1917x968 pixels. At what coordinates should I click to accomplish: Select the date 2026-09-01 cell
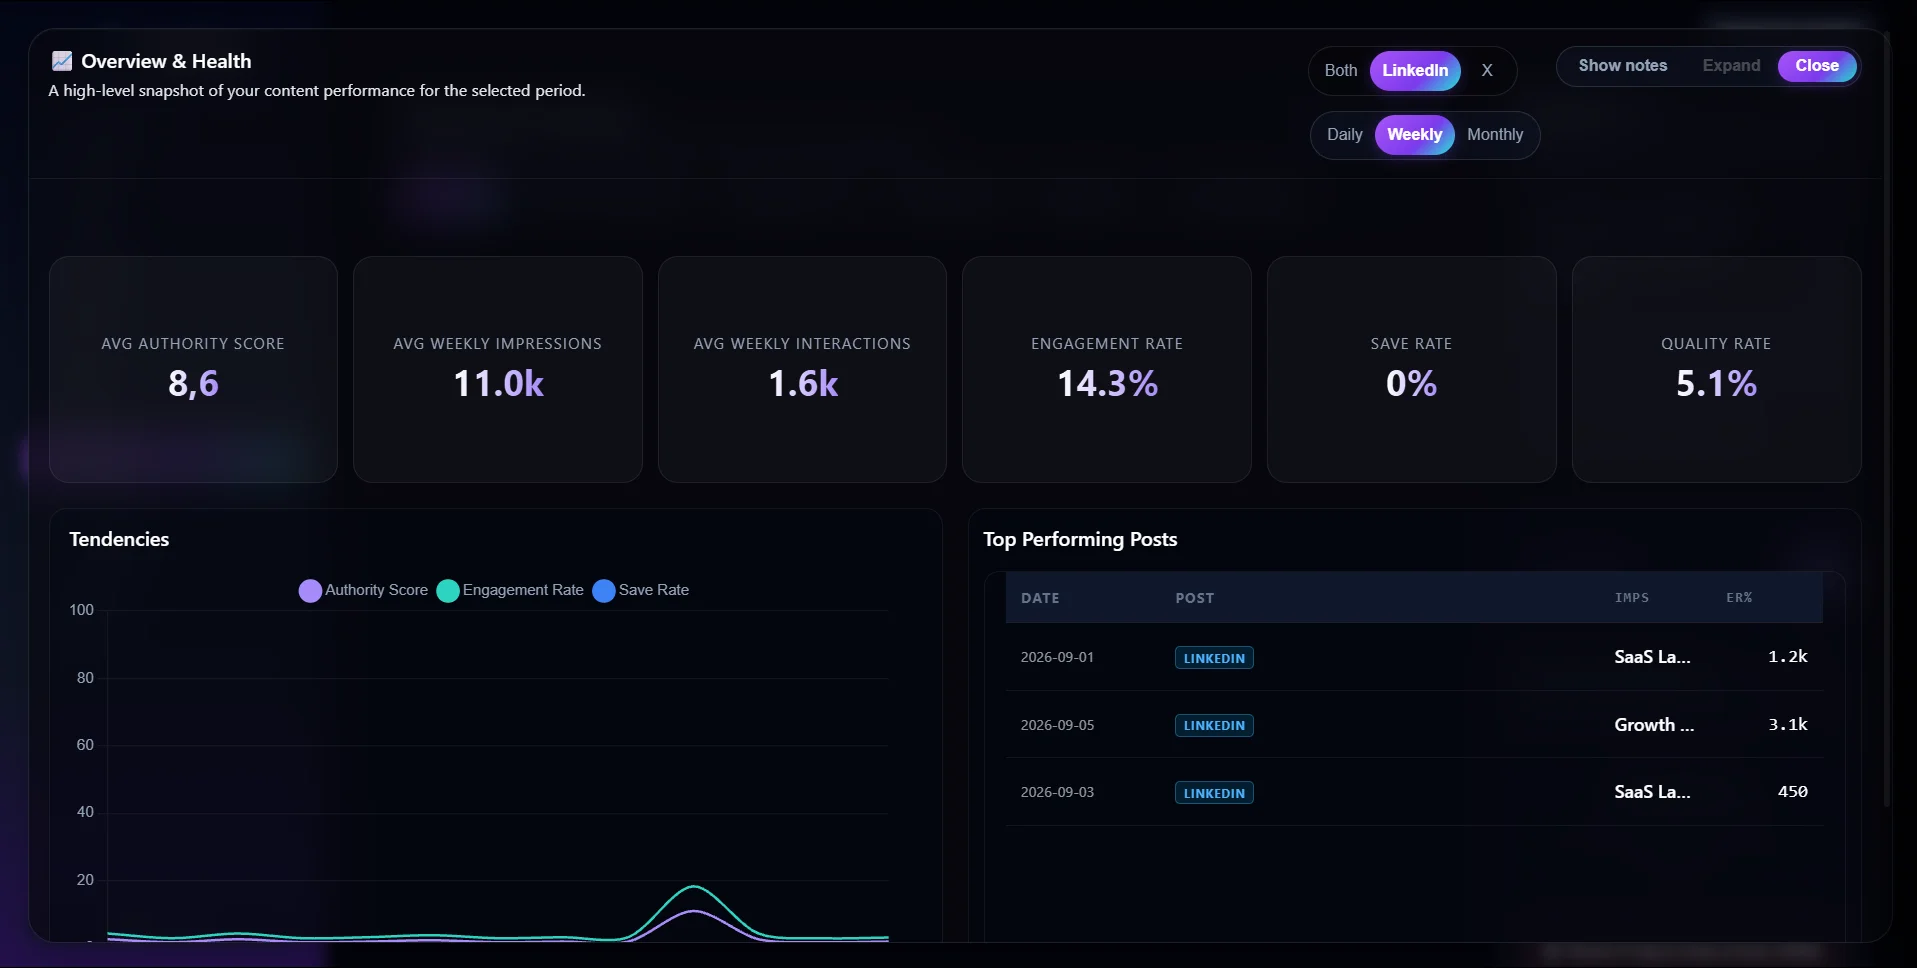click(1057, 658)
